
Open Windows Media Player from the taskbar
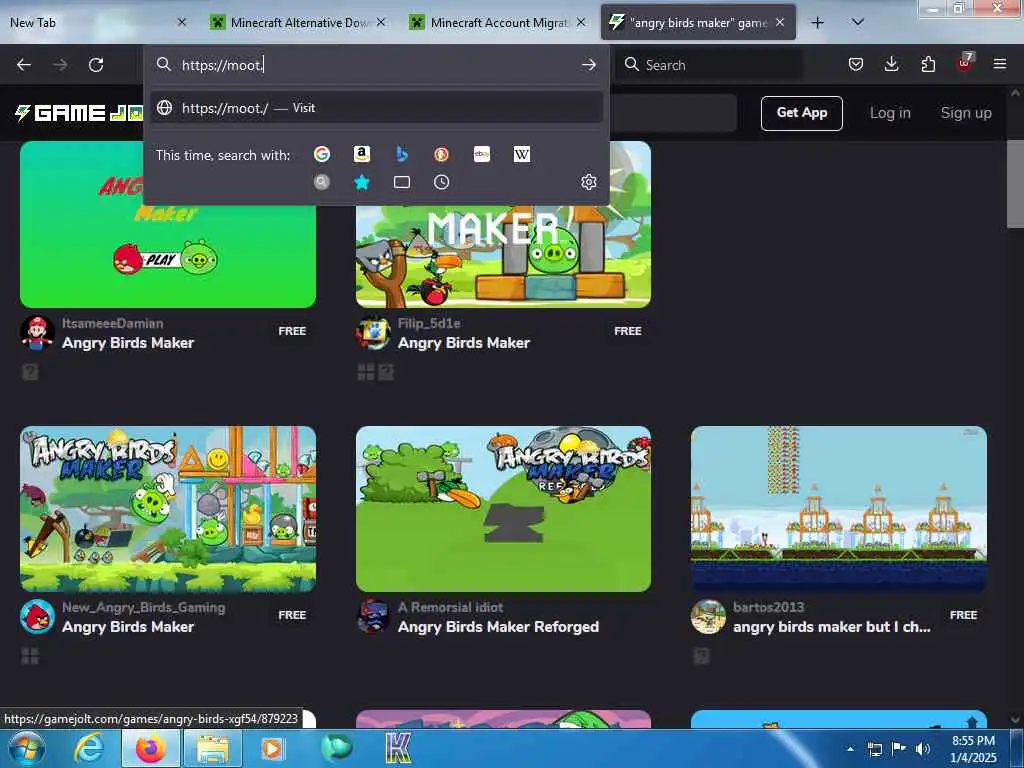(272, 748)
